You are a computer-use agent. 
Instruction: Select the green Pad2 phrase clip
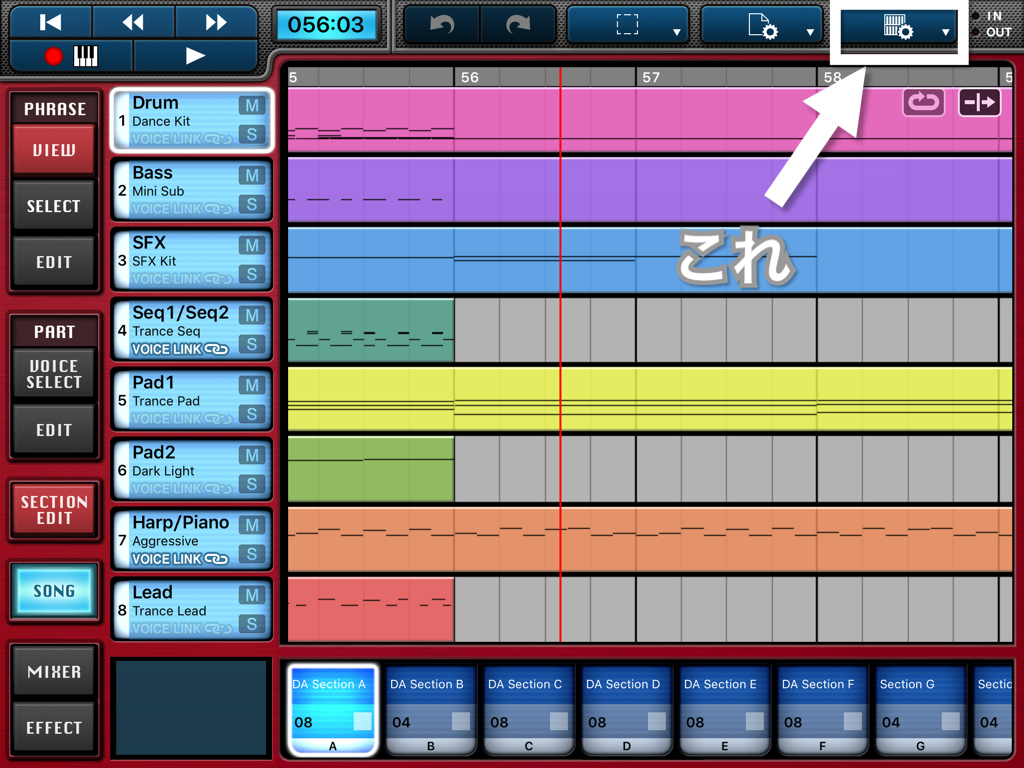(x=371, y=470)
